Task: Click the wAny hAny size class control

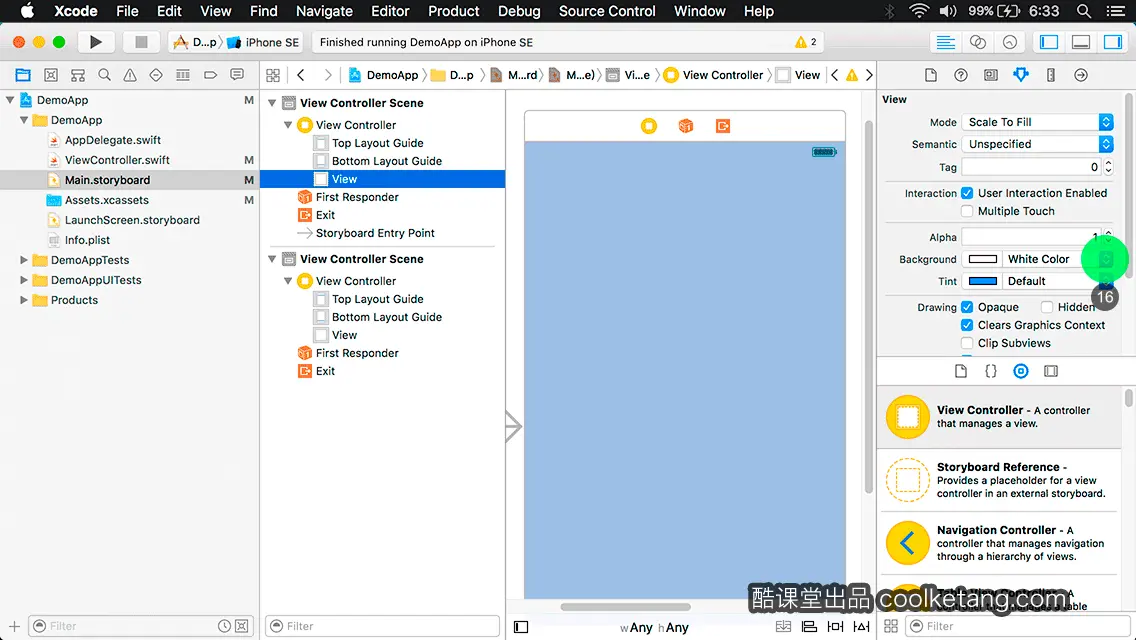Action: tap(654, 628)
